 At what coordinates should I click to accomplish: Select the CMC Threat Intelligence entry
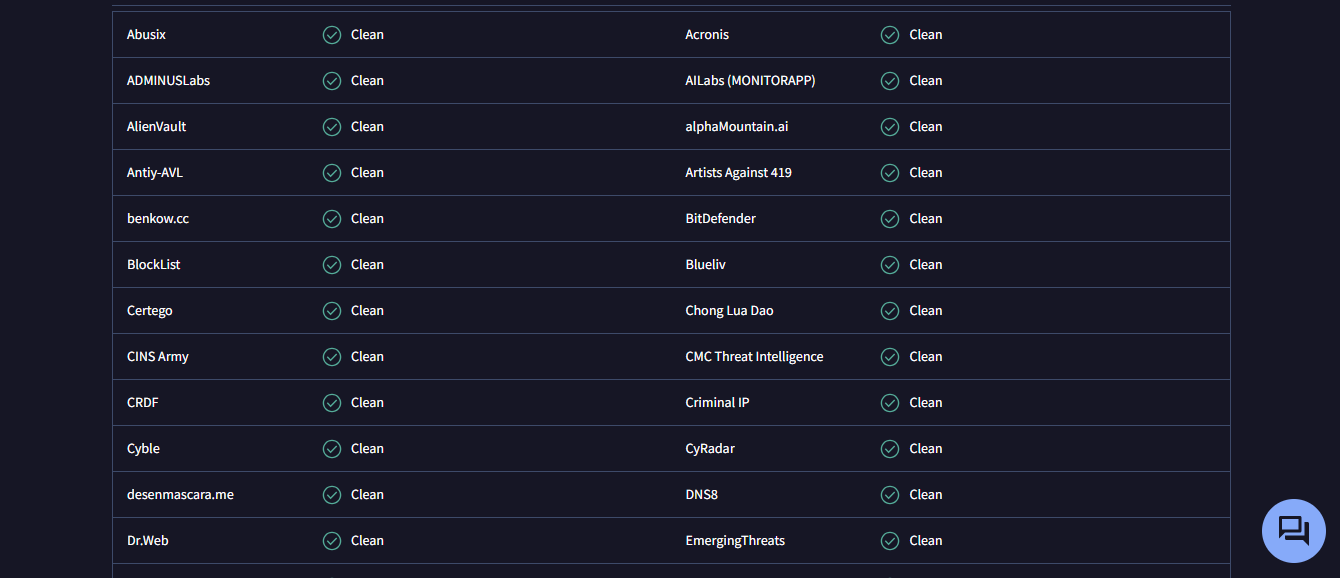(754, 357)
